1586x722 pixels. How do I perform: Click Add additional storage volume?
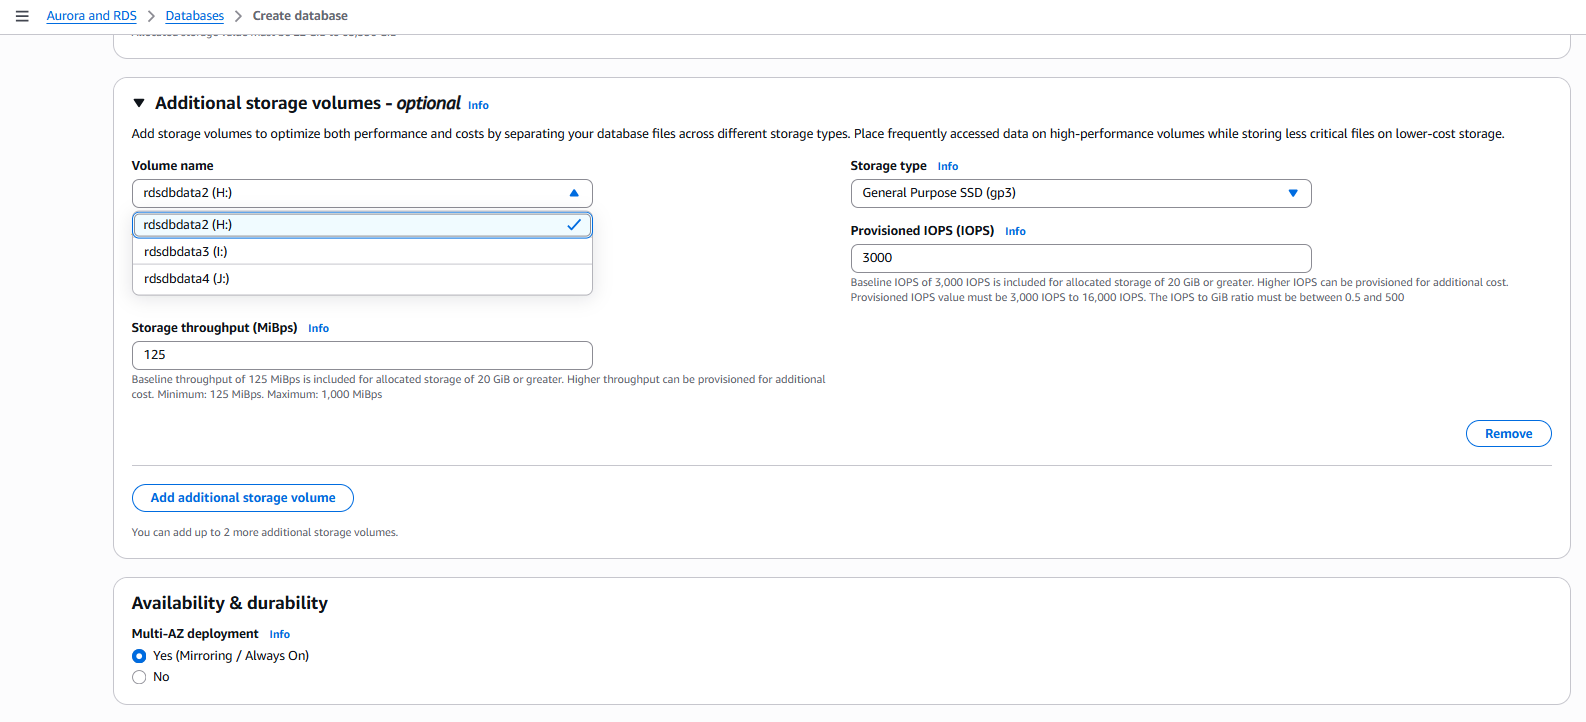point(243,498)
